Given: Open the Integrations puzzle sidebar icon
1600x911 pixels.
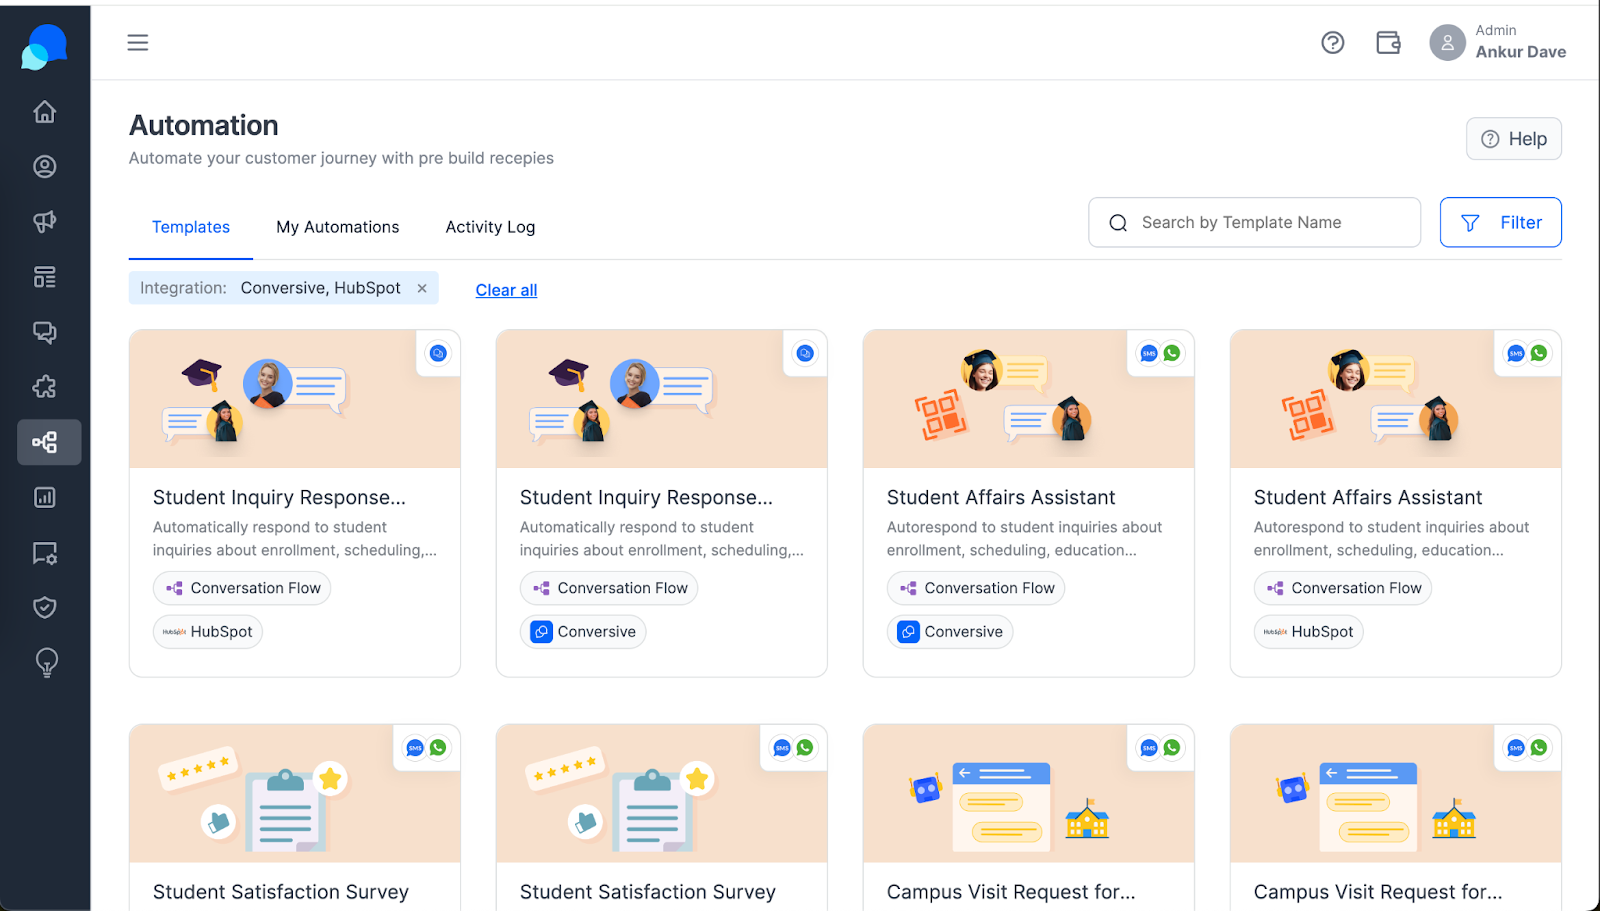Looking at the screenshot, I should pyautogui.click(x=45, y=387).
